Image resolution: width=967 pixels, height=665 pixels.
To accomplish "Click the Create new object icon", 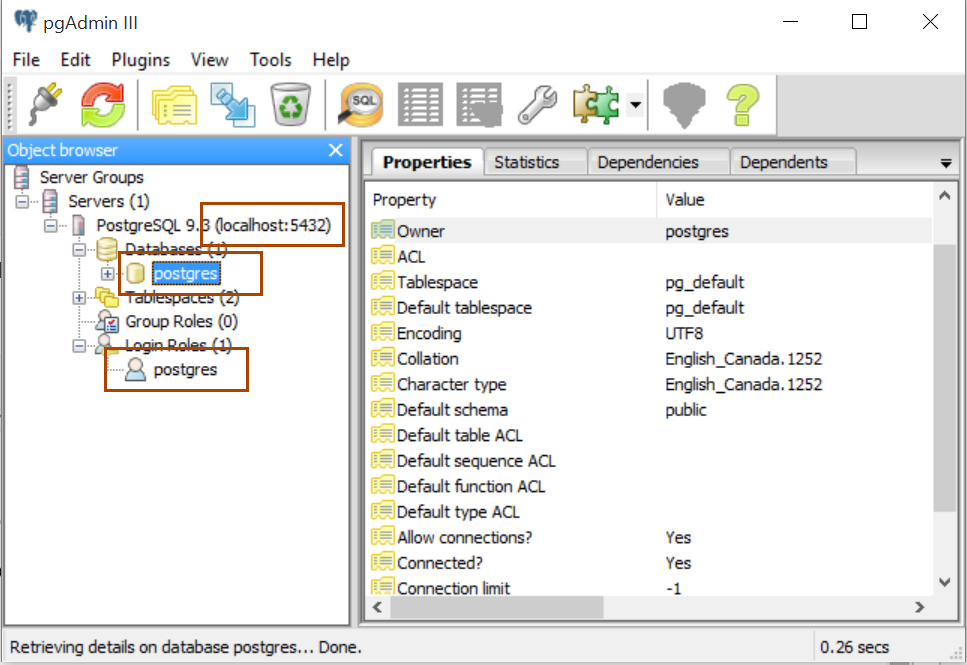I will coord(232,105).
